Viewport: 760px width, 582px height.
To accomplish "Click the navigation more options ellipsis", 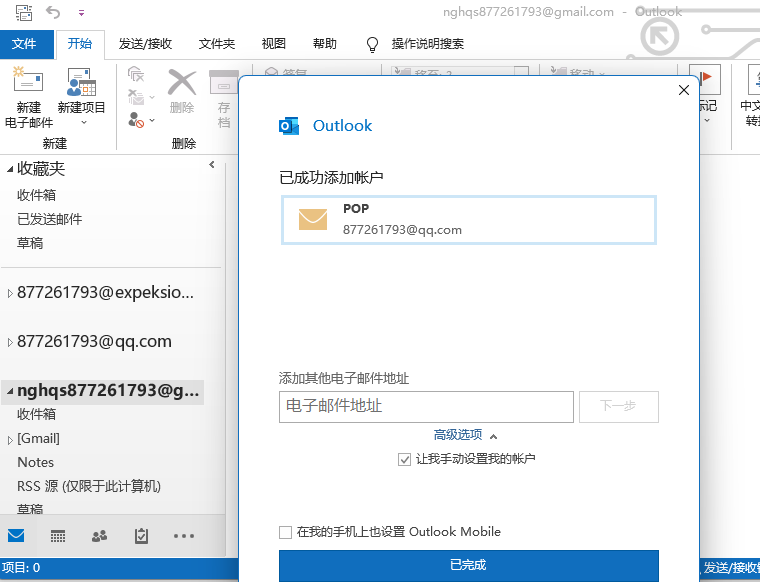I will click(184, 536).
